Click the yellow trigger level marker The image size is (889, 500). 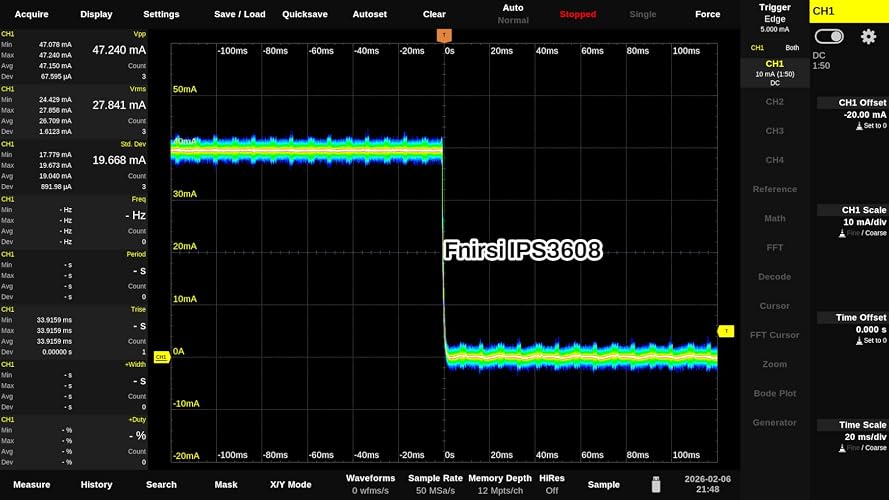pos(726,331)
